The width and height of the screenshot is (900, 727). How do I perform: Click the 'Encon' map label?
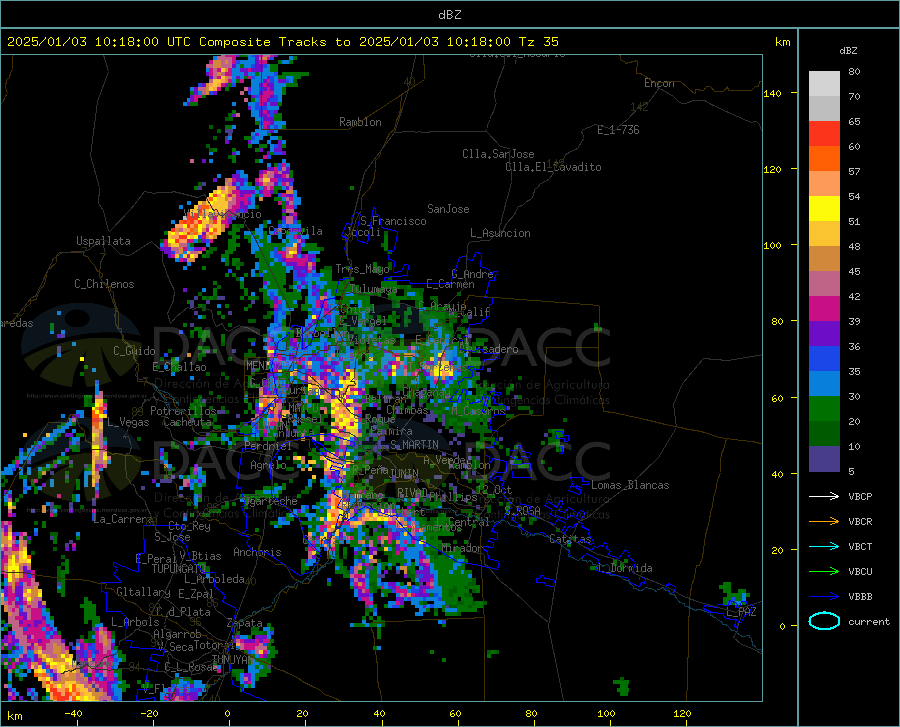click(659, 83)
